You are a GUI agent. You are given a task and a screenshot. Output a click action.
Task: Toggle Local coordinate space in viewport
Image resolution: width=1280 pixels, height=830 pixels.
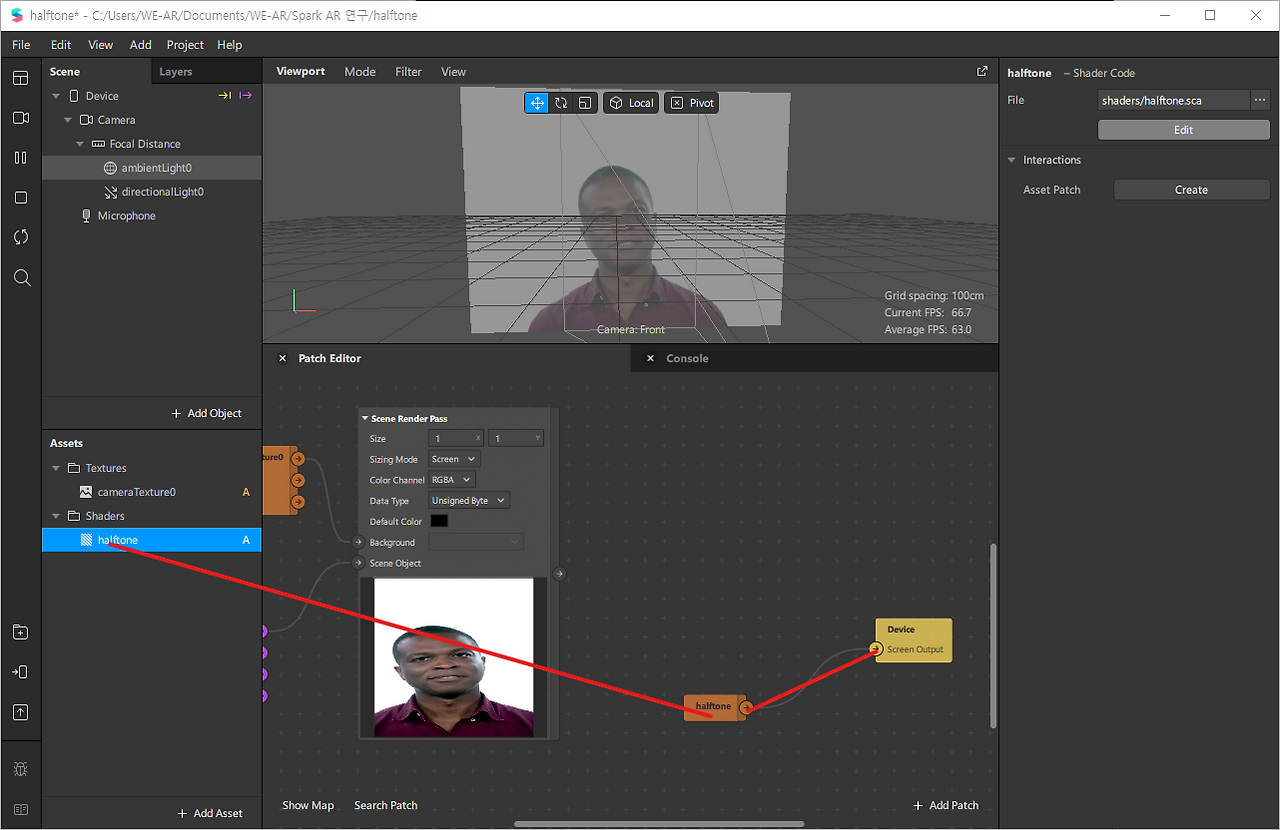[x=631, y=103]
